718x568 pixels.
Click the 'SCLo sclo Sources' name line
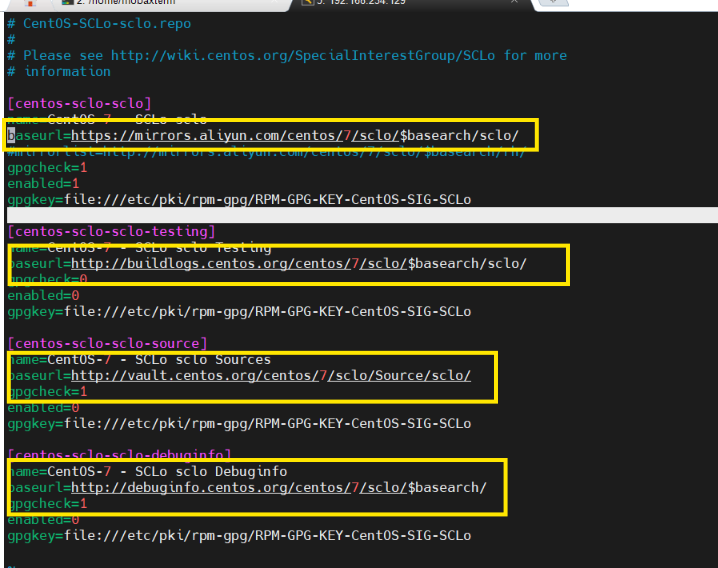point(140,360)
